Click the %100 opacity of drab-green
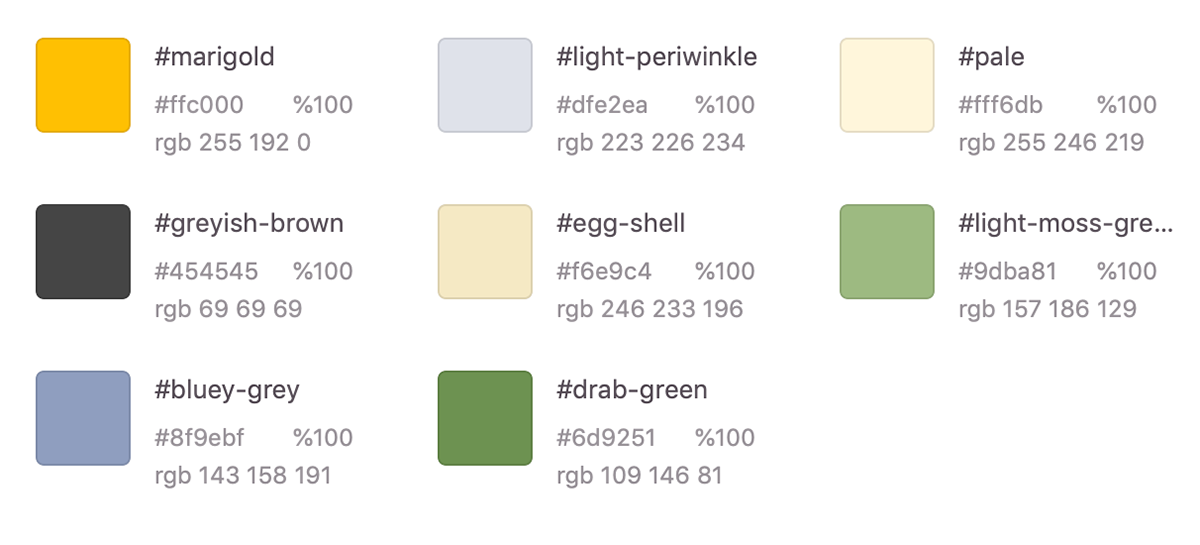1200x545 pixels. (x=725, y=438)
